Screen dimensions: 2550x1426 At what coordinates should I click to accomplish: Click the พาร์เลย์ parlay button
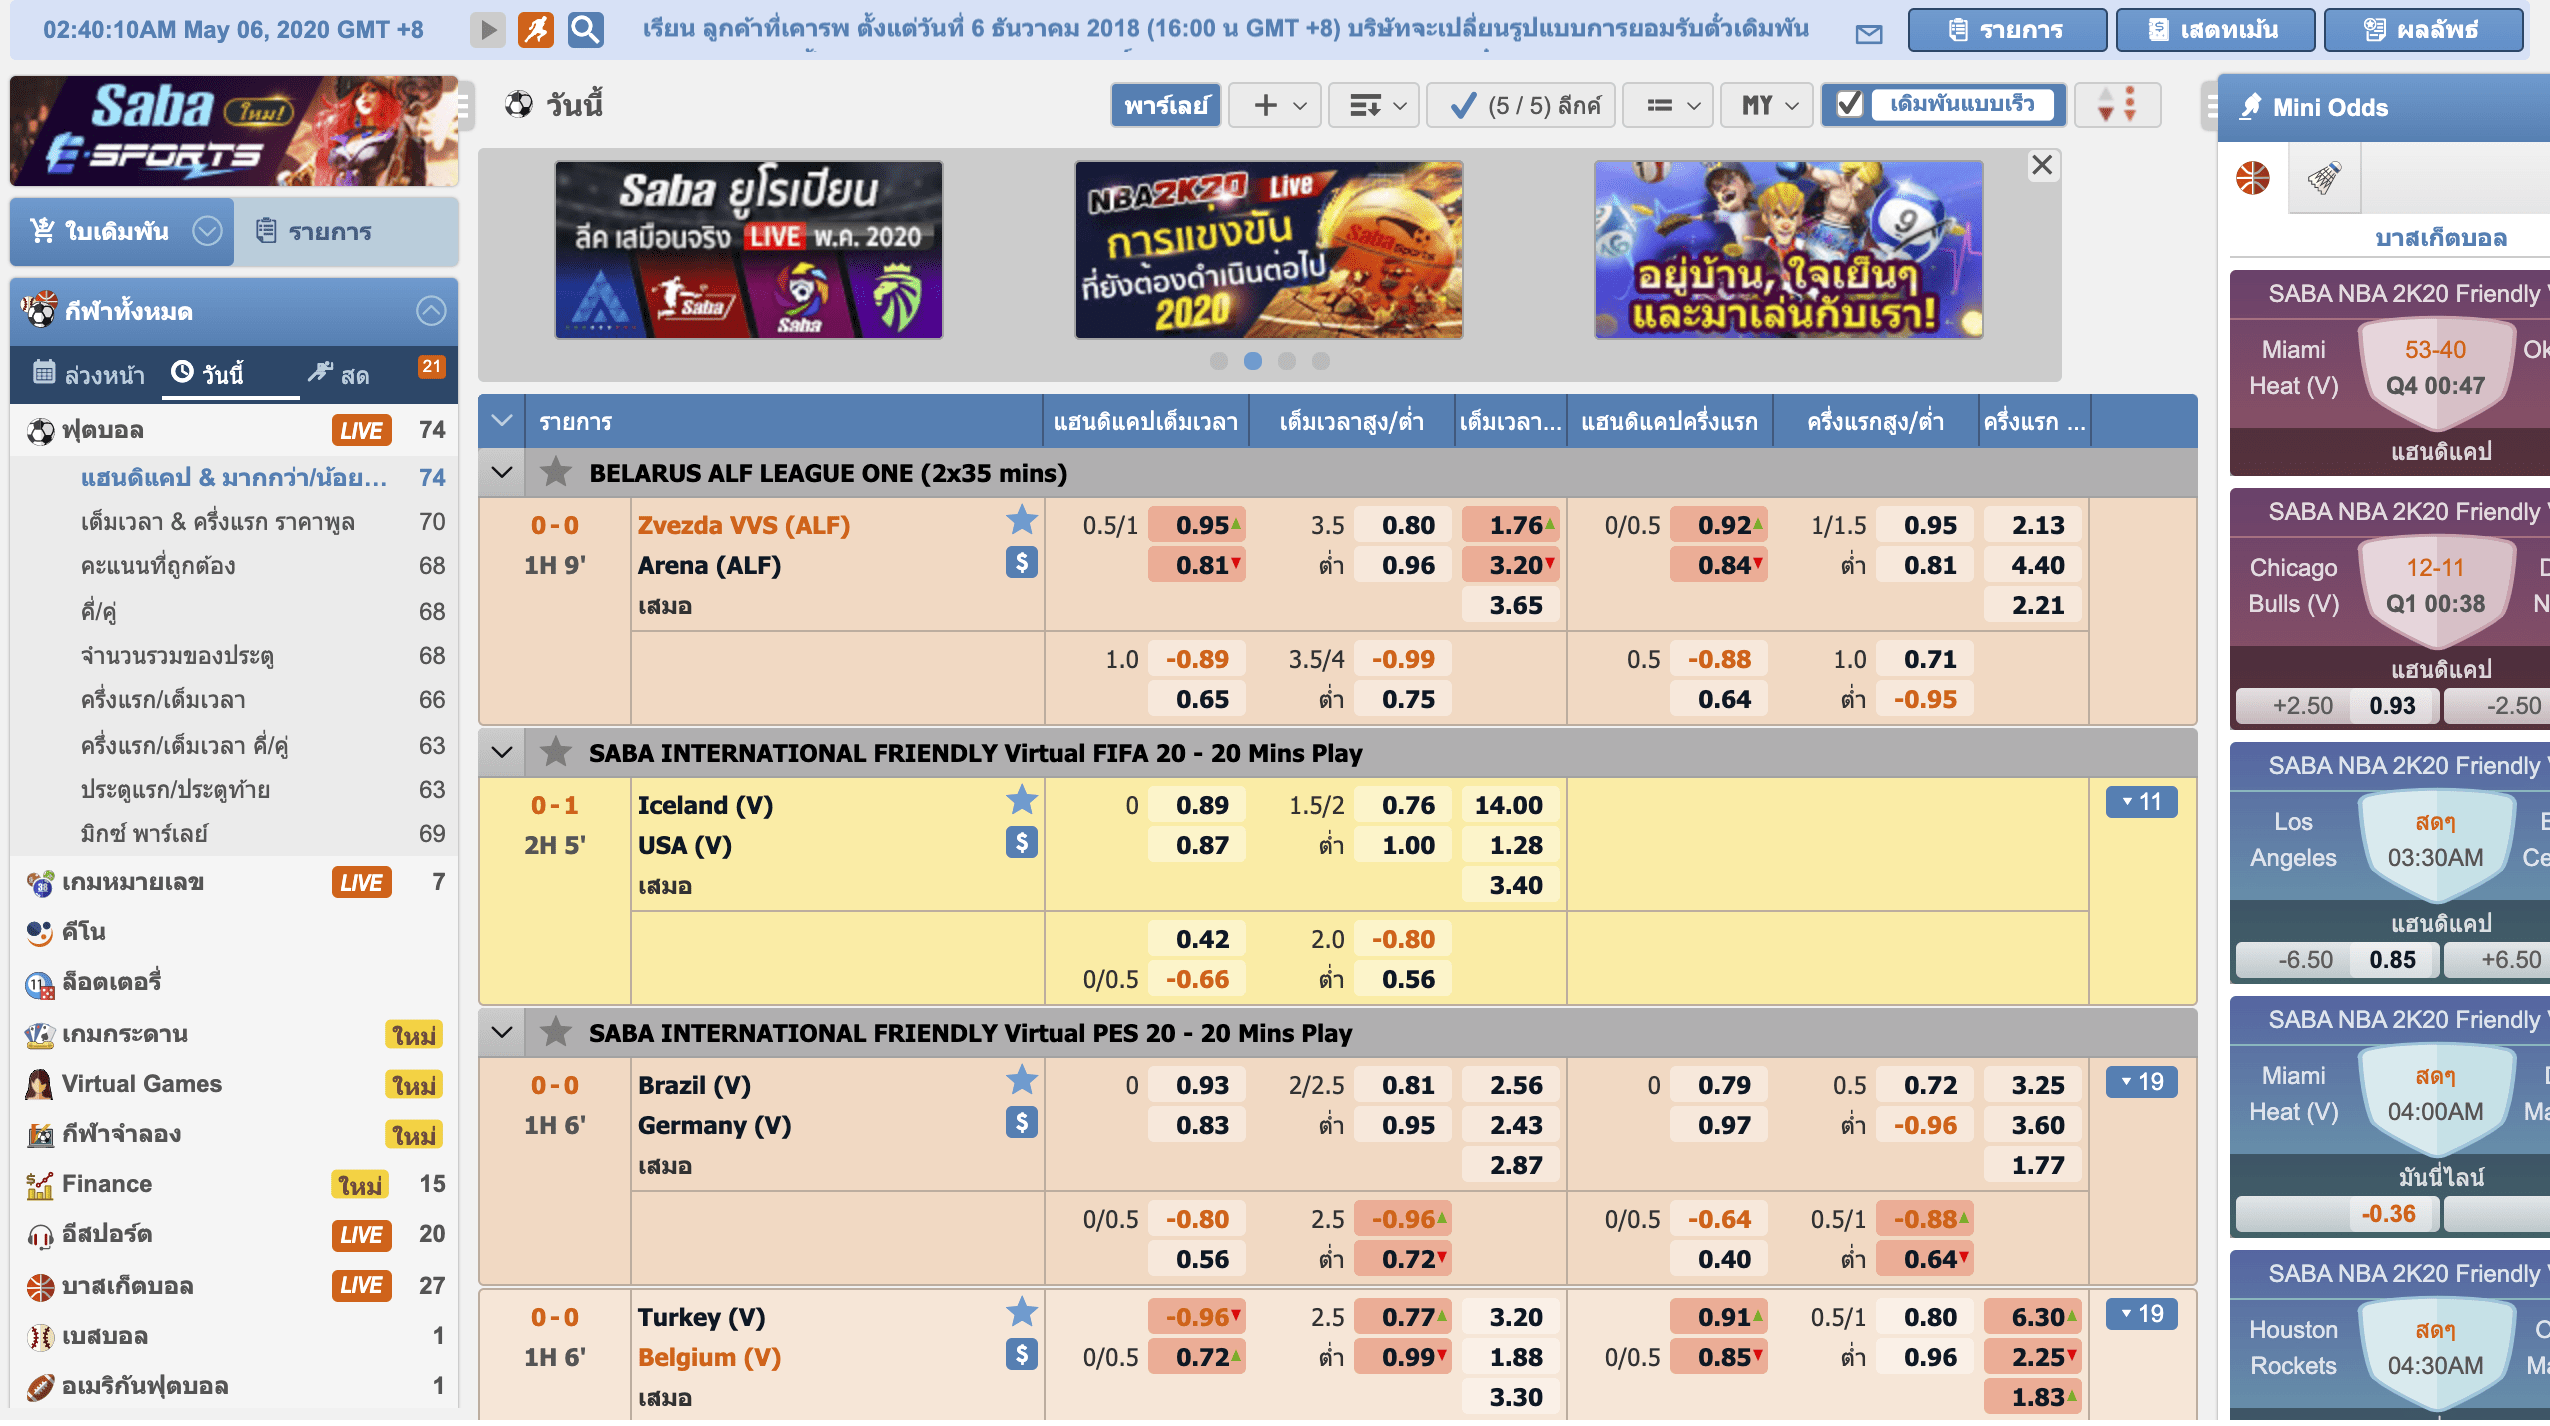1165,105
